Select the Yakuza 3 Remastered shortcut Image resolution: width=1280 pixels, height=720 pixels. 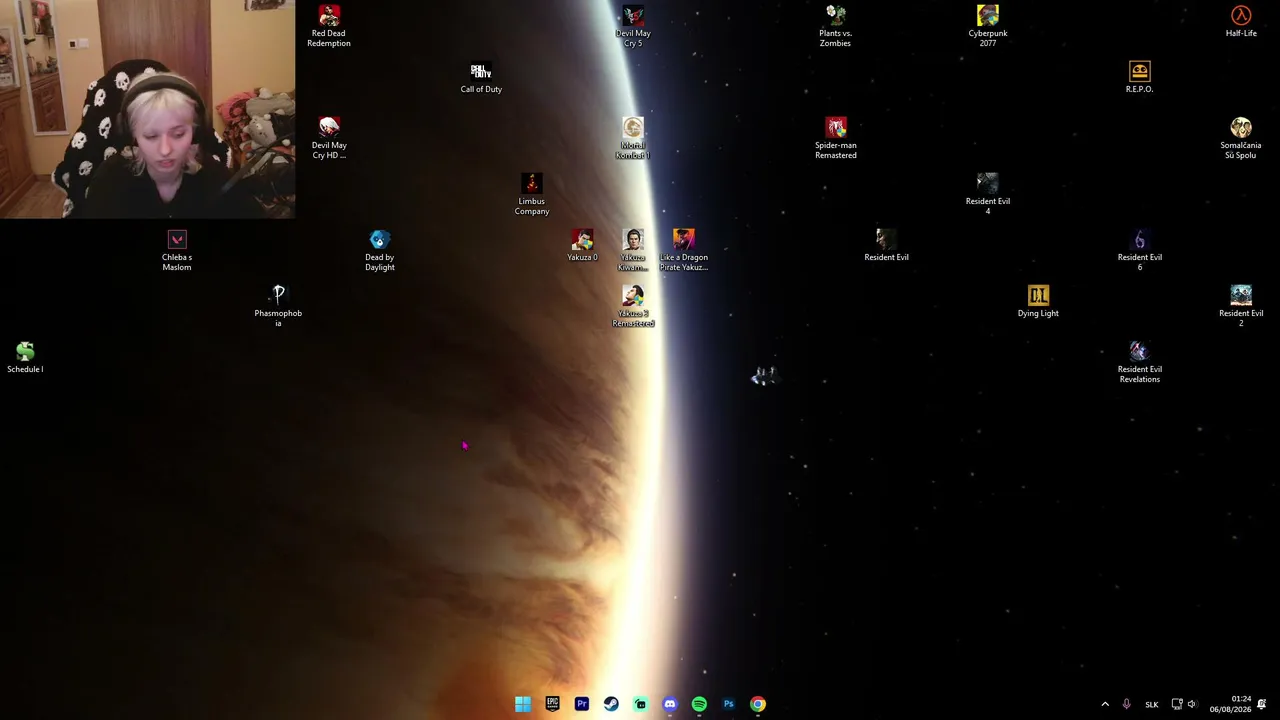click(x=633, y=306)
